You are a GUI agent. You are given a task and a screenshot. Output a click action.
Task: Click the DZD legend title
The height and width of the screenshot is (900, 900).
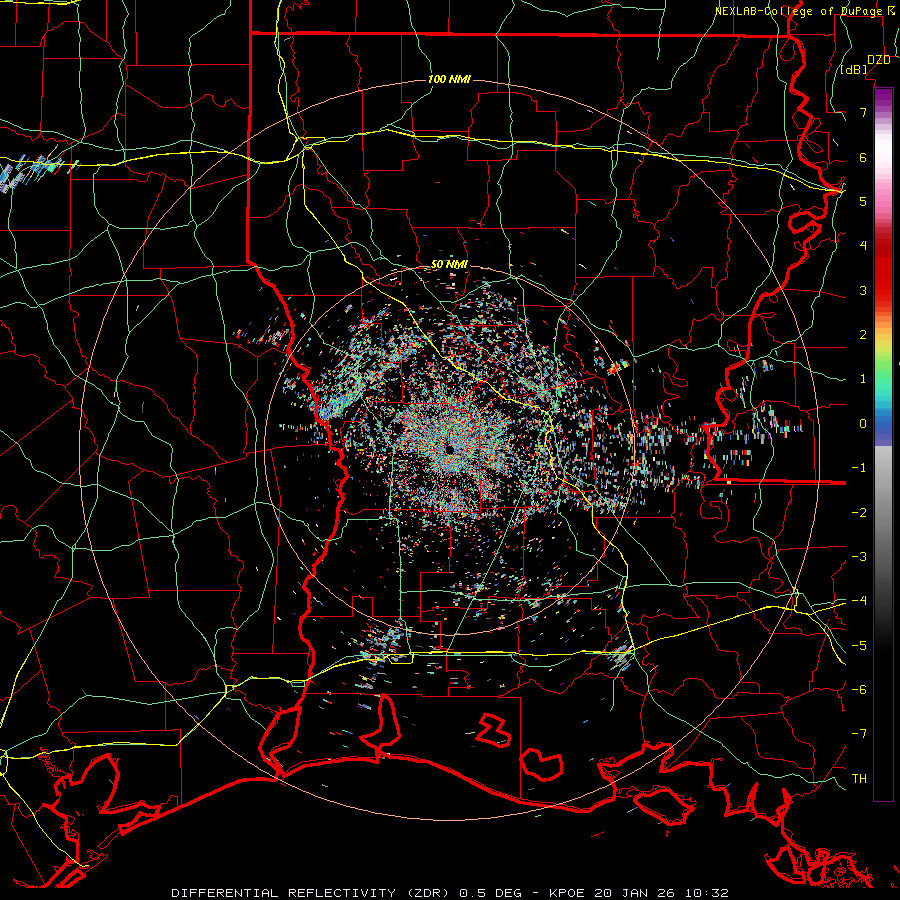(x=878, y=60)
